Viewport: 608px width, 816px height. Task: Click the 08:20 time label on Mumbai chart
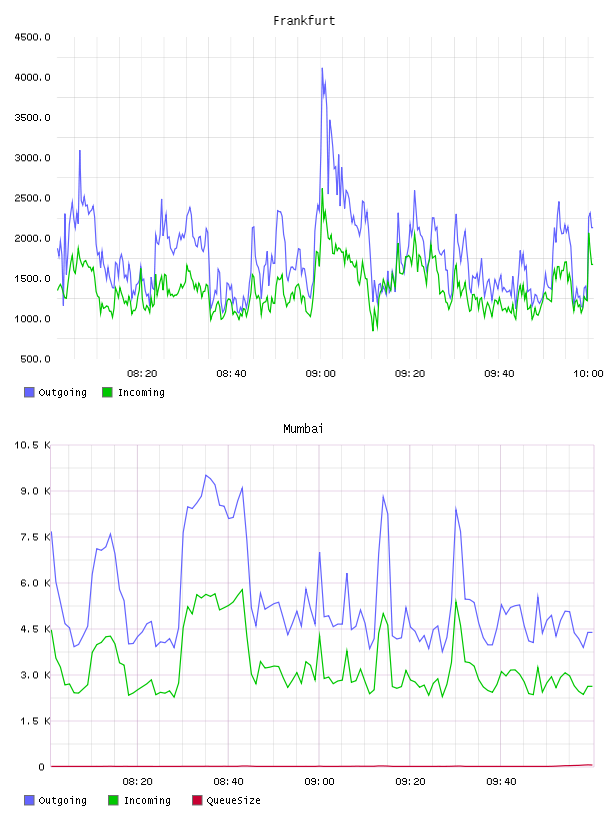(137, 781)
